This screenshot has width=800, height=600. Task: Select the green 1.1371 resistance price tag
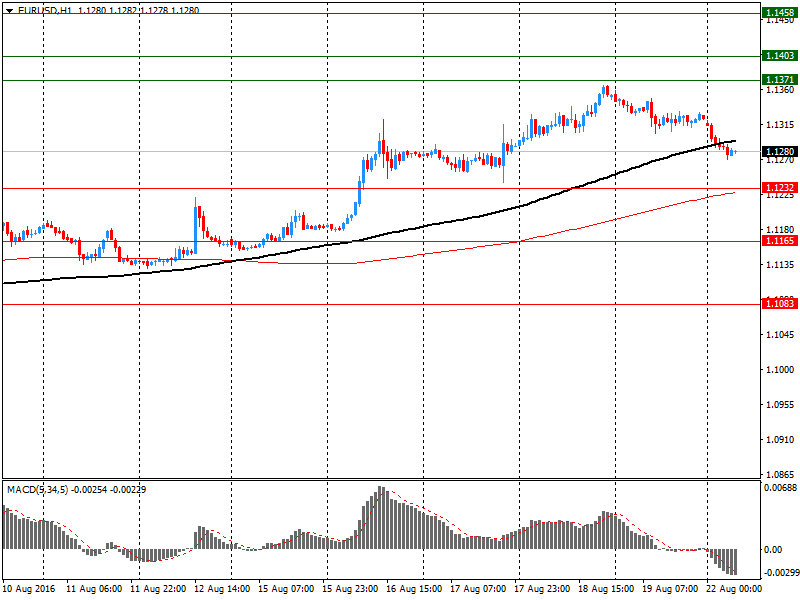coord(780,80)
